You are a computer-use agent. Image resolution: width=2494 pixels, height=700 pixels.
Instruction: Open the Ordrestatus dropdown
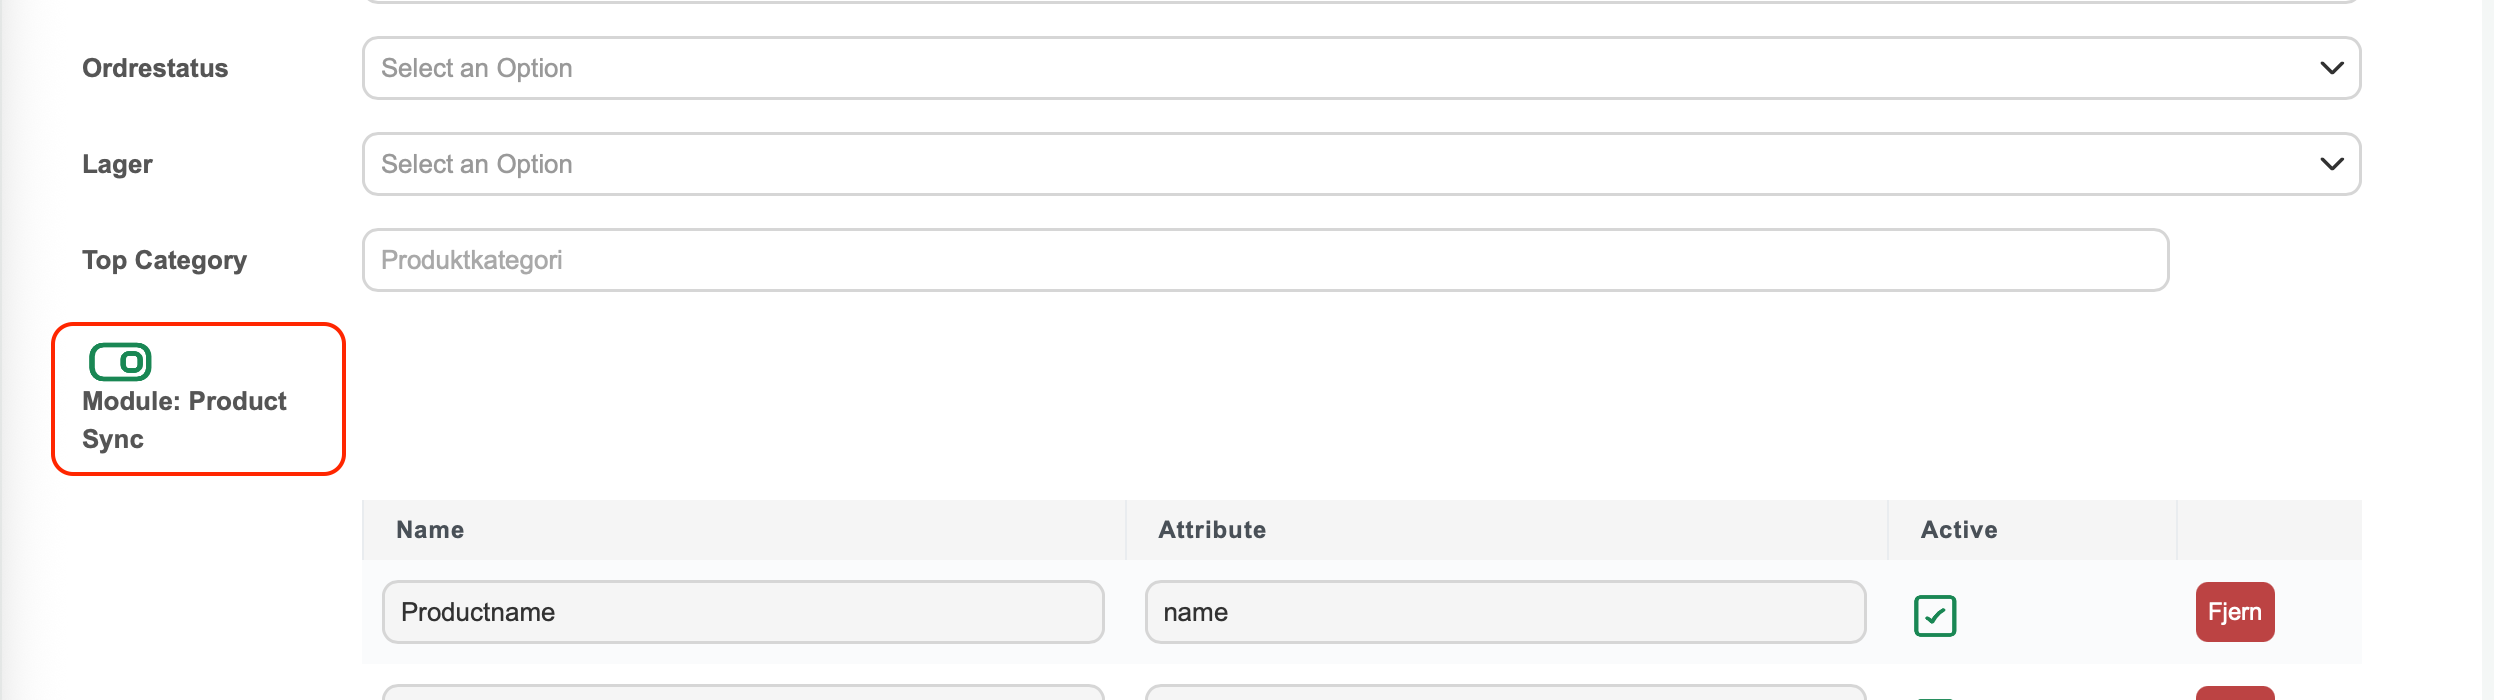tap(1361, 68)
